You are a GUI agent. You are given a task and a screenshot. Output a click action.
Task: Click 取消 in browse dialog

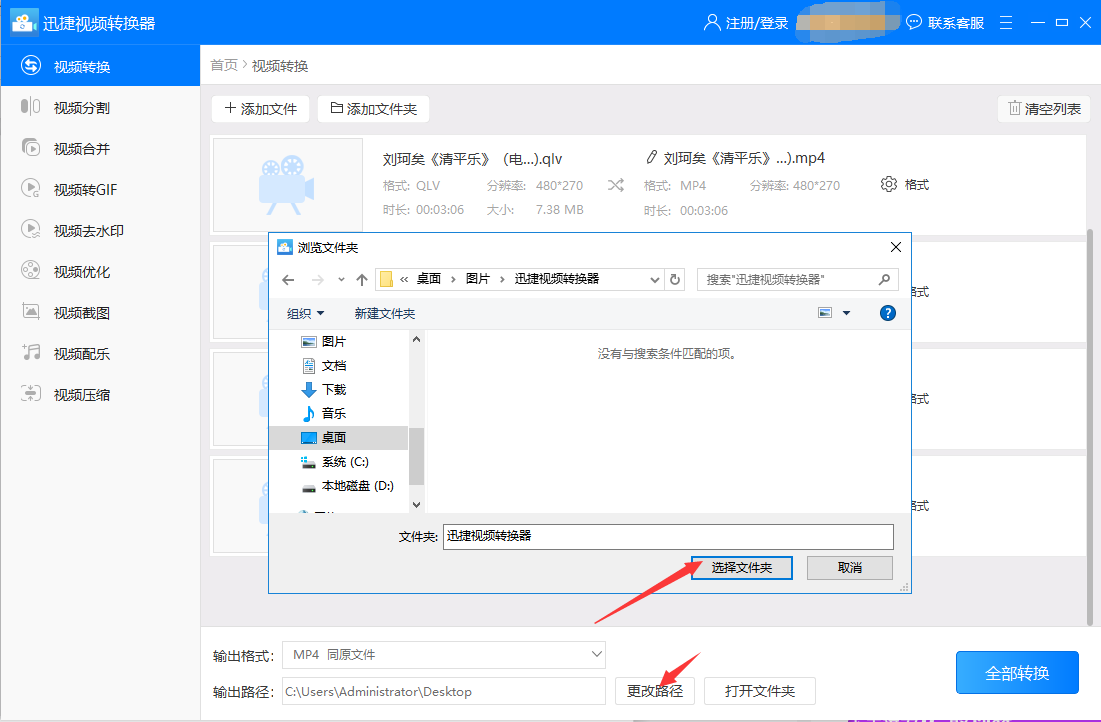(850, 567)
